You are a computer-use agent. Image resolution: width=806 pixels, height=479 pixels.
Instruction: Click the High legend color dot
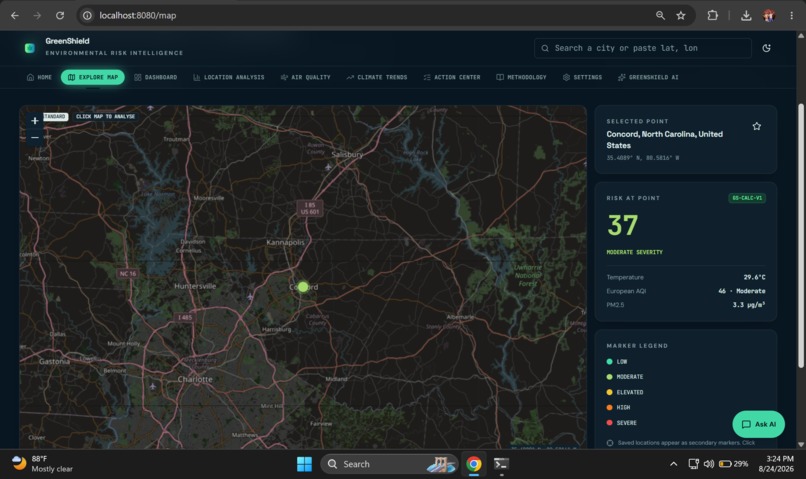(x=610, y=407)
